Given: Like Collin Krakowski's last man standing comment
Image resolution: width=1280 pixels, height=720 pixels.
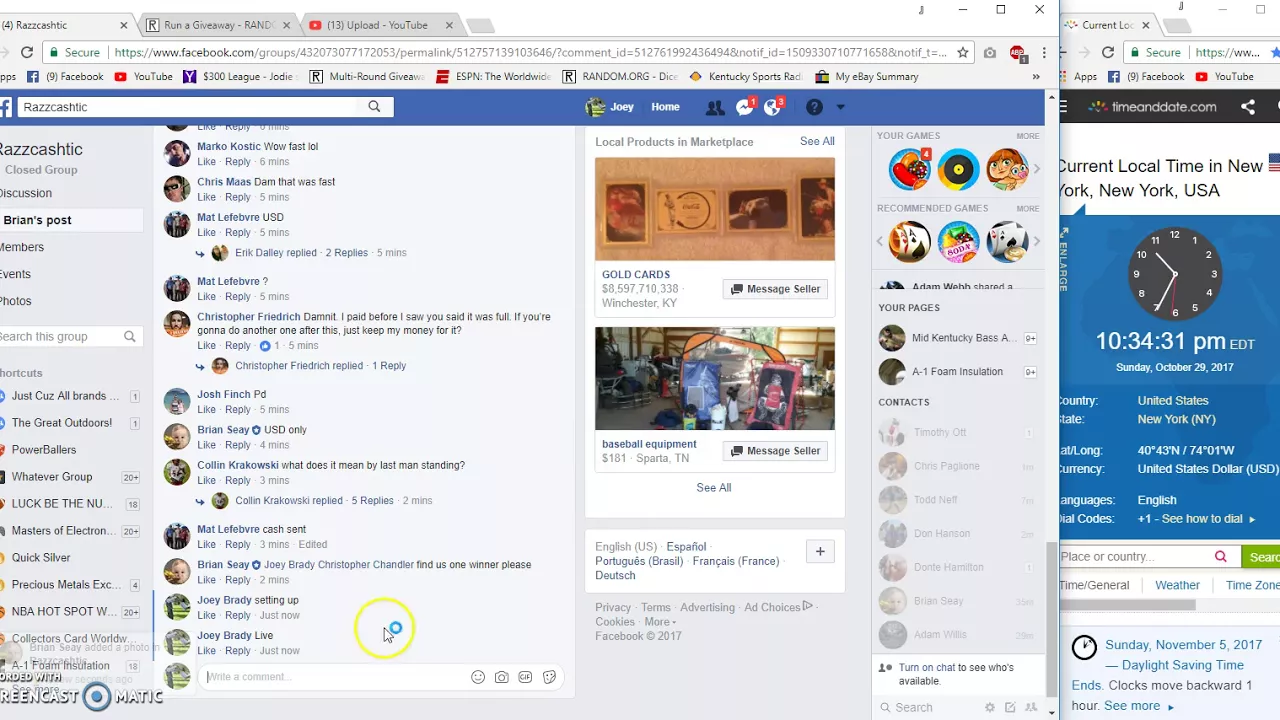Looking at the screenshot, I should pos(206,481).
